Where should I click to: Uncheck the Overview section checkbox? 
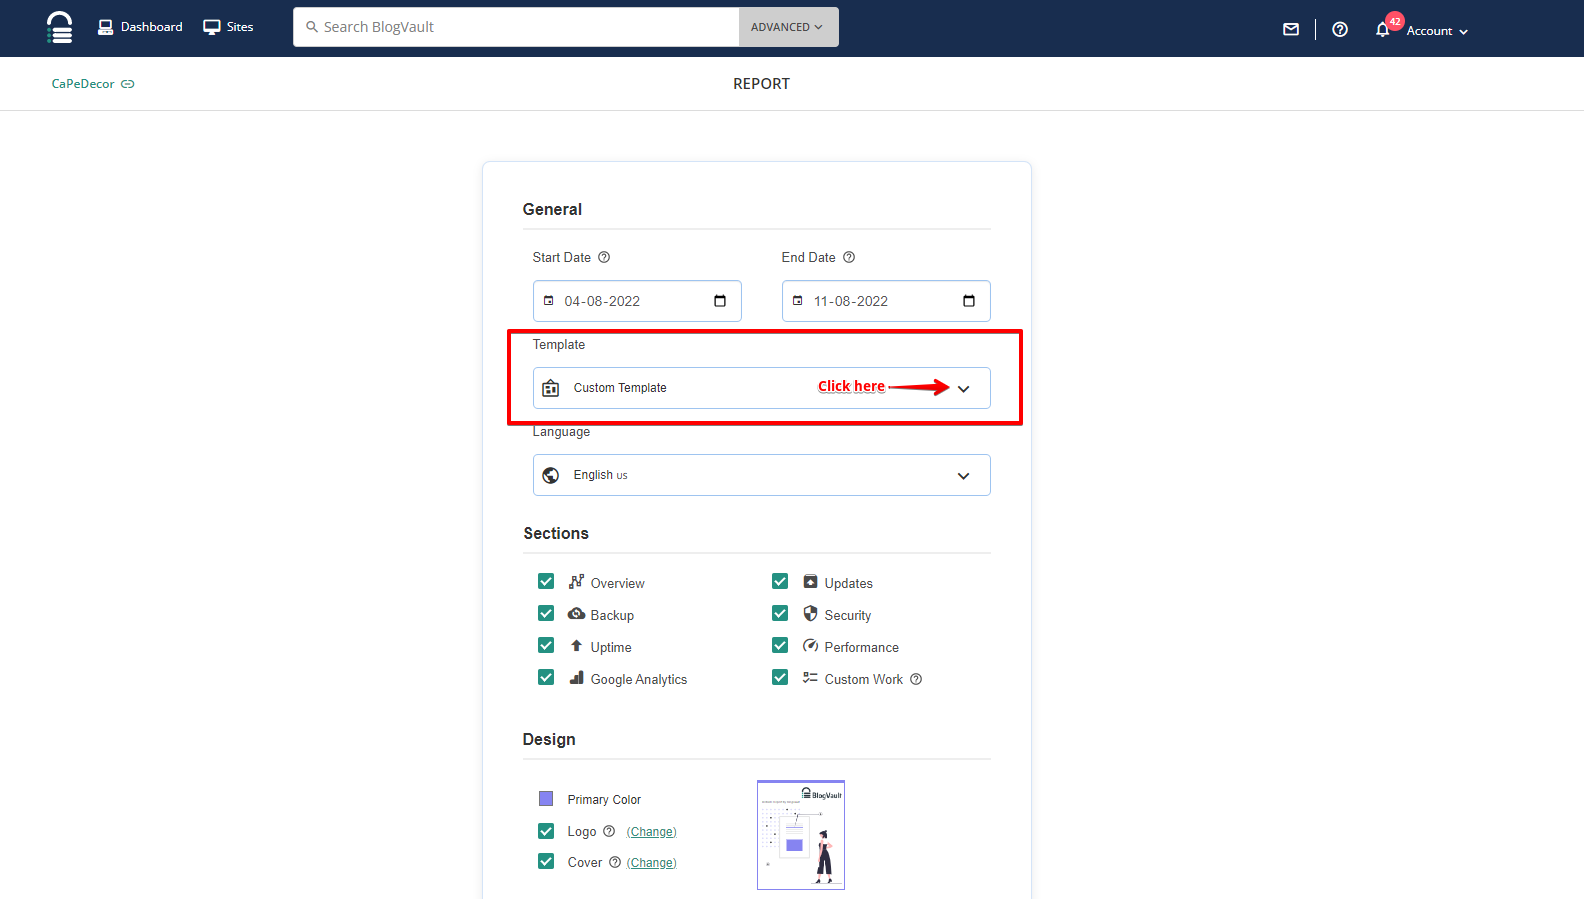click(x=546, y=582)
